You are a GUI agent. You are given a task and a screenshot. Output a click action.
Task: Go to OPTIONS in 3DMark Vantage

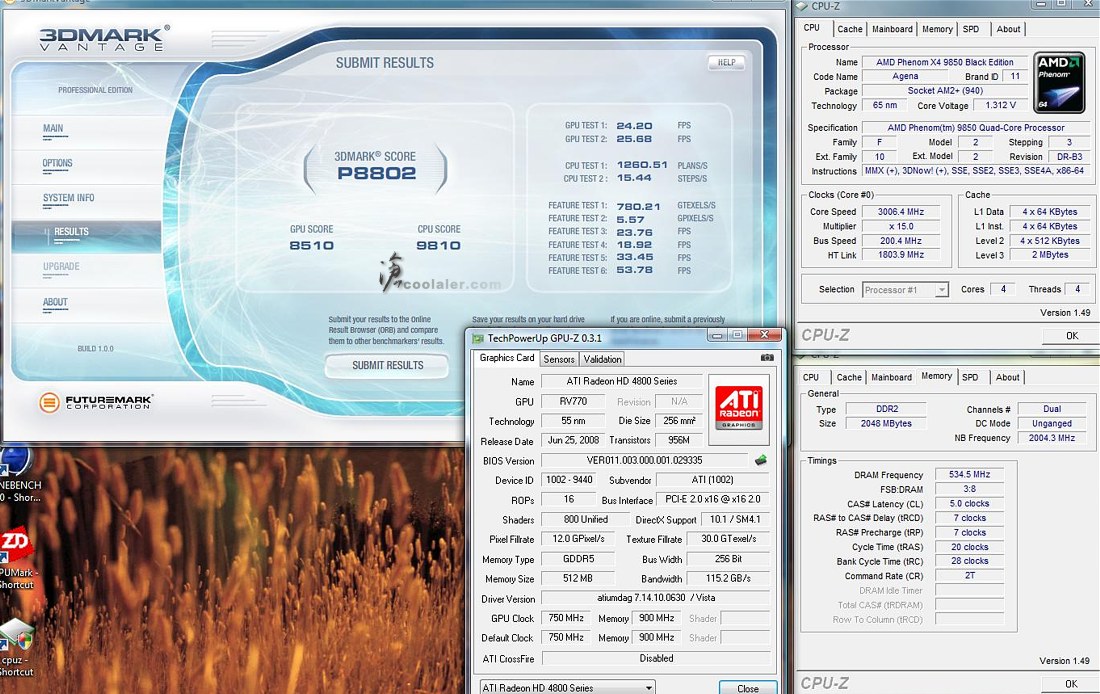pos(58,164)
